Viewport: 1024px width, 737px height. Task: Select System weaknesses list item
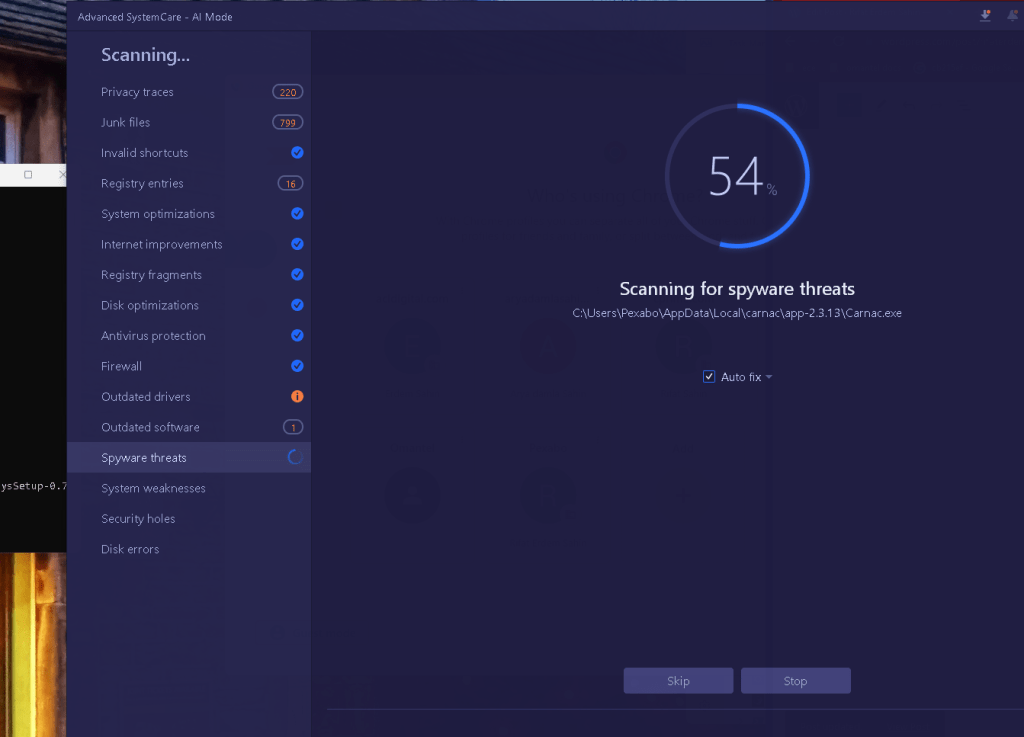click(189, 488)
